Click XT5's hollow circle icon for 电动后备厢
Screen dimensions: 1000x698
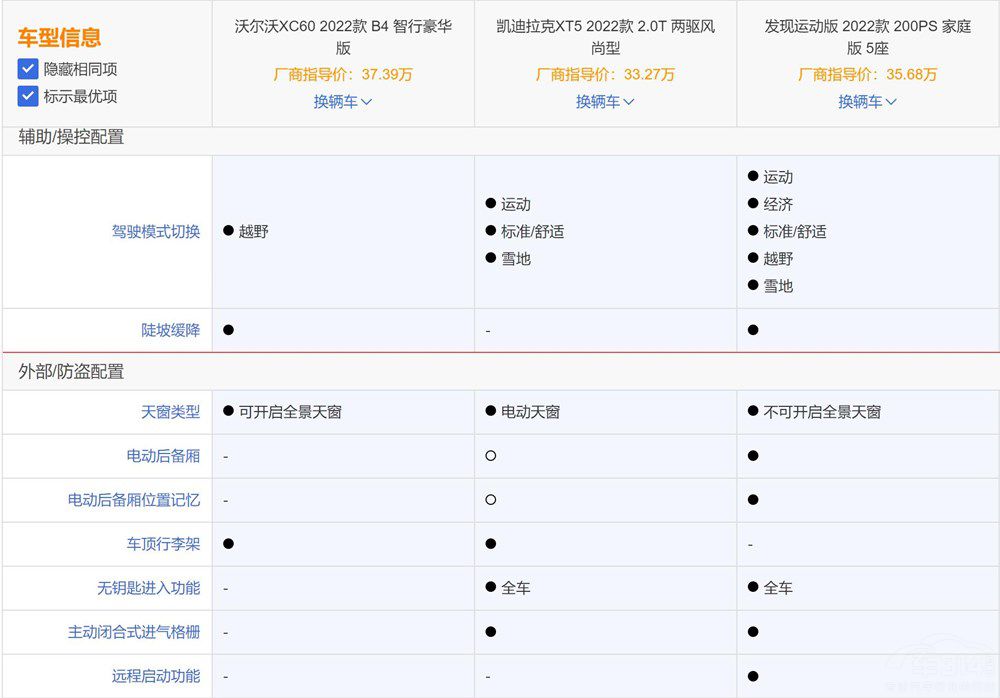coord(490,455)
